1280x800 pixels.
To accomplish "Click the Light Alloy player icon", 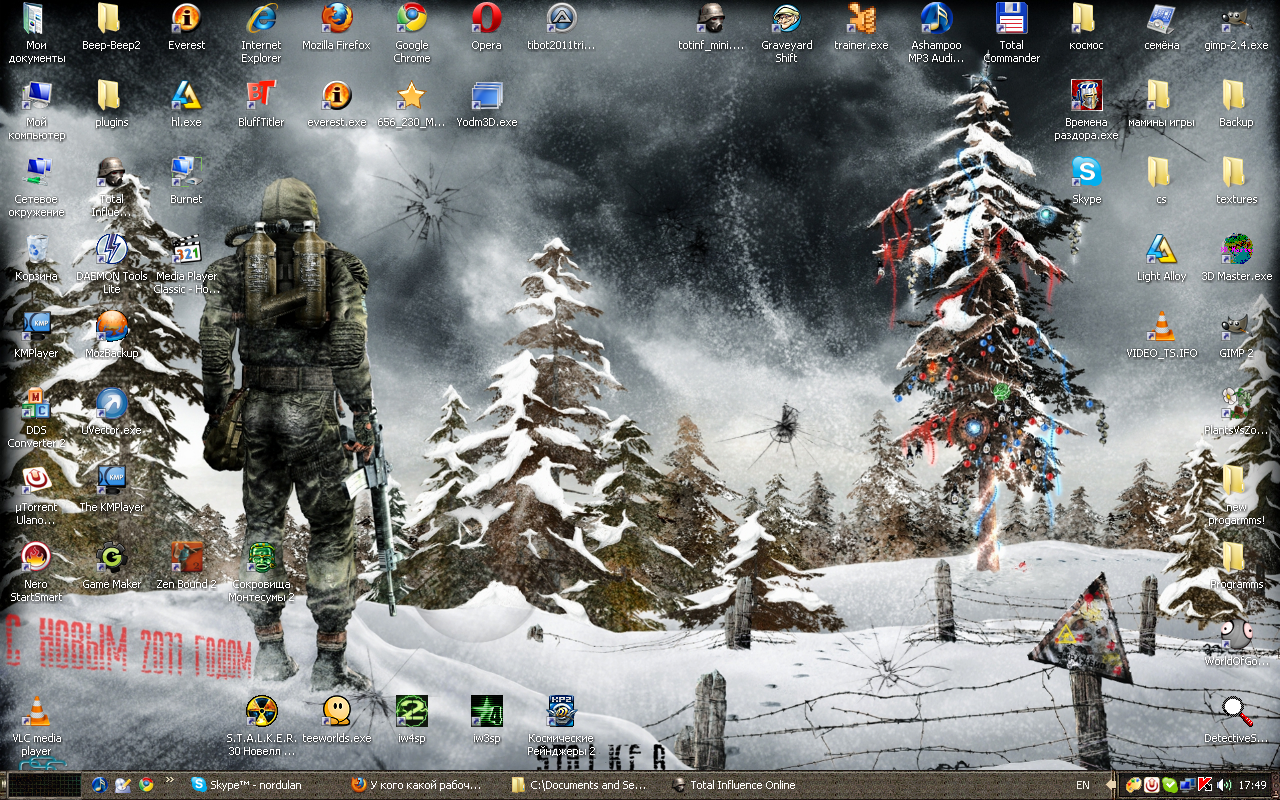I will 1161,250.
